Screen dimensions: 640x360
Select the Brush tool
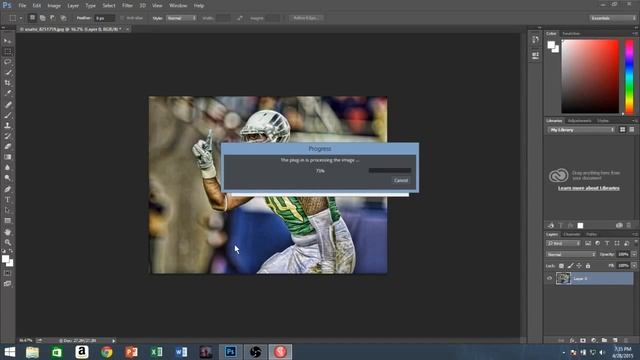[x=7, y=115]
